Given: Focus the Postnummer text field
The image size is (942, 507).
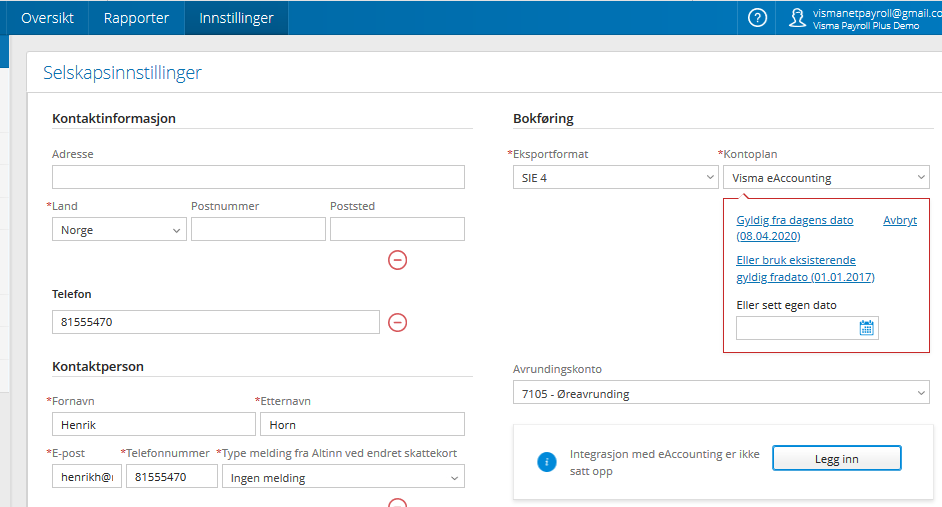Looking at the screenshot, I should click(x=258, y=230).
